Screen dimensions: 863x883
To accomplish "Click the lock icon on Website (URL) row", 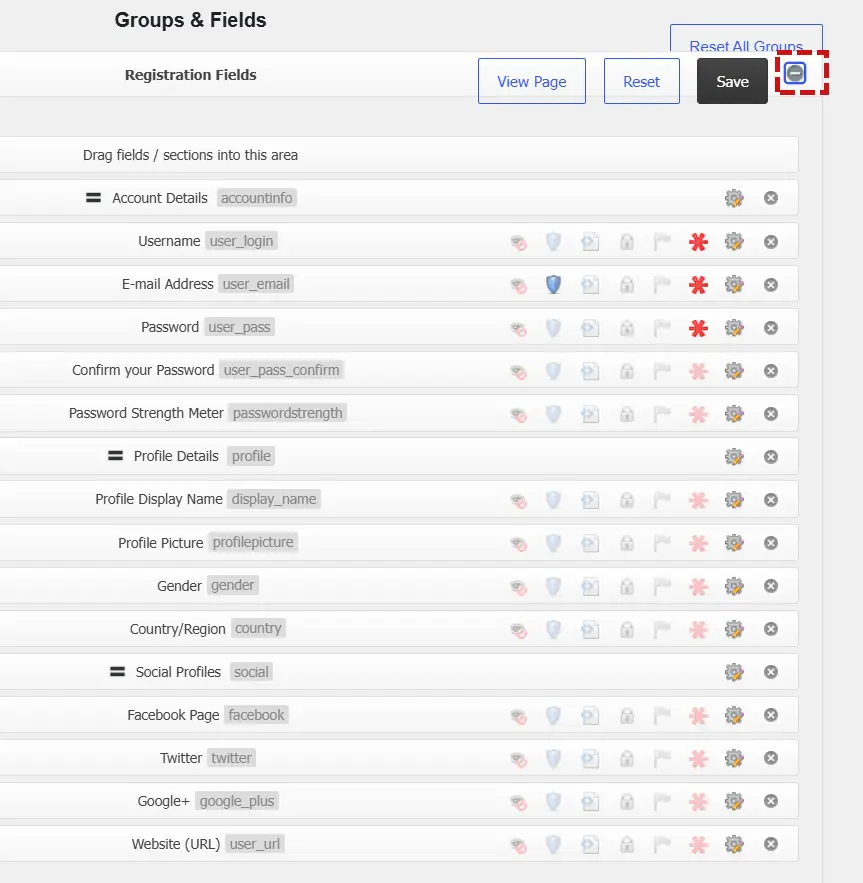I will pyautogui.click(x=626, y=844).
